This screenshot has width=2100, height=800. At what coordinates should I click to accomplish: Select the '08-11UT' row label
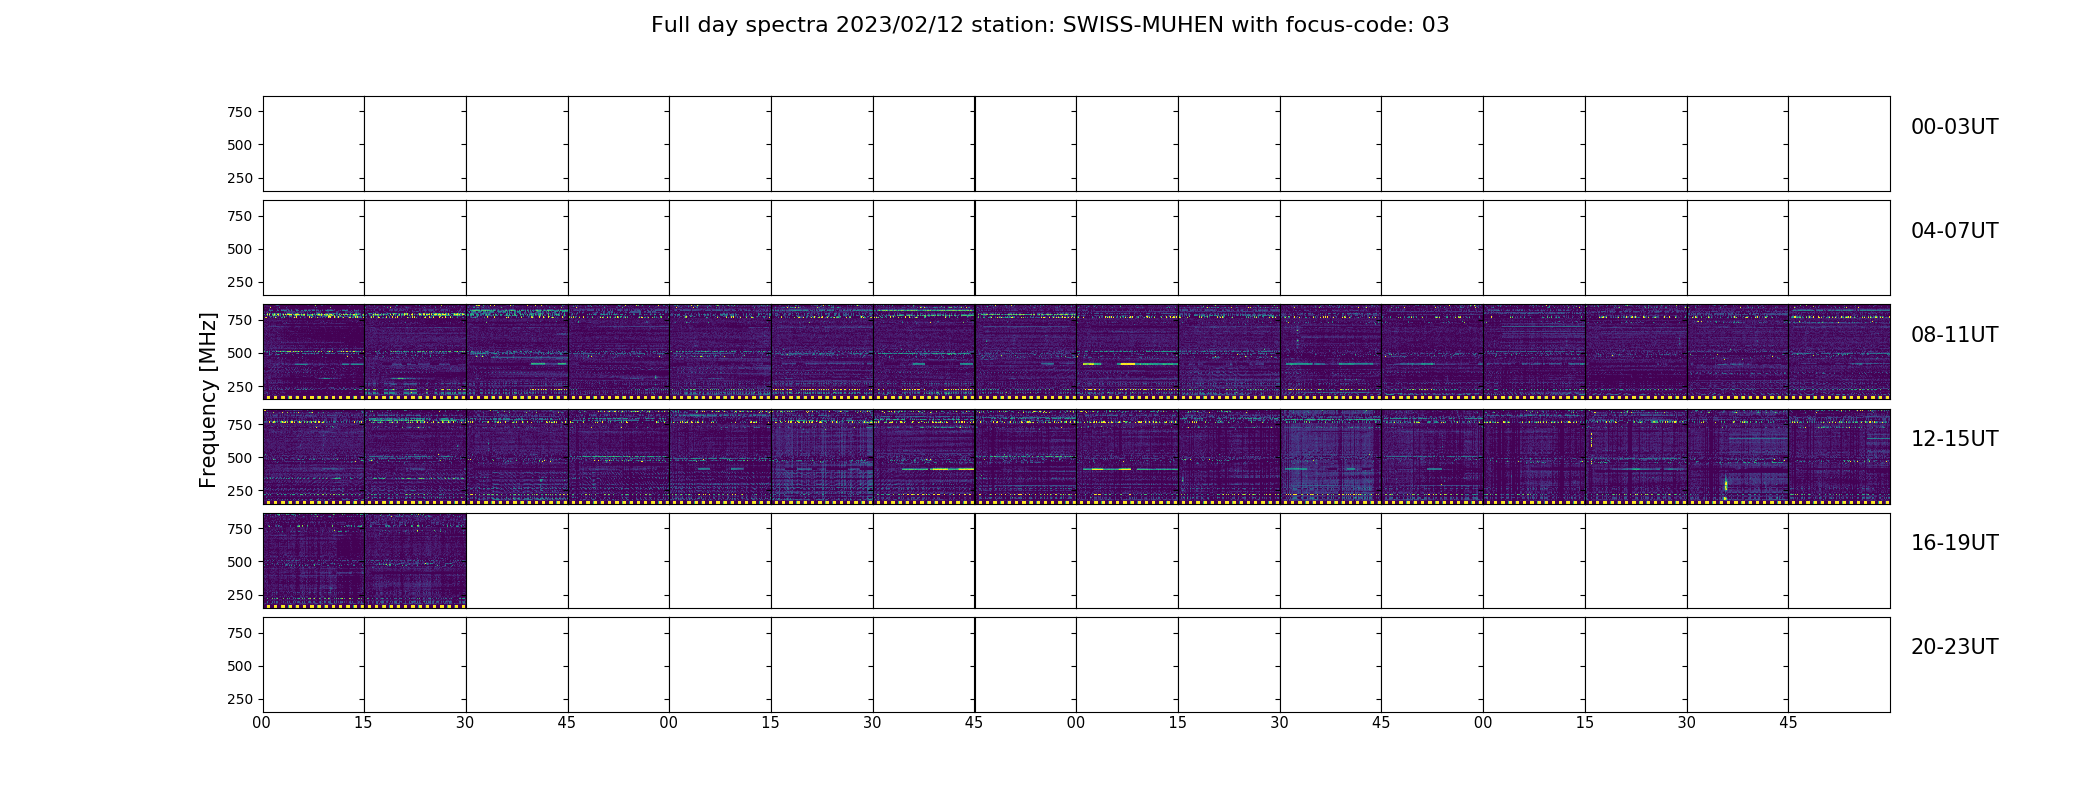(1954, 335)
